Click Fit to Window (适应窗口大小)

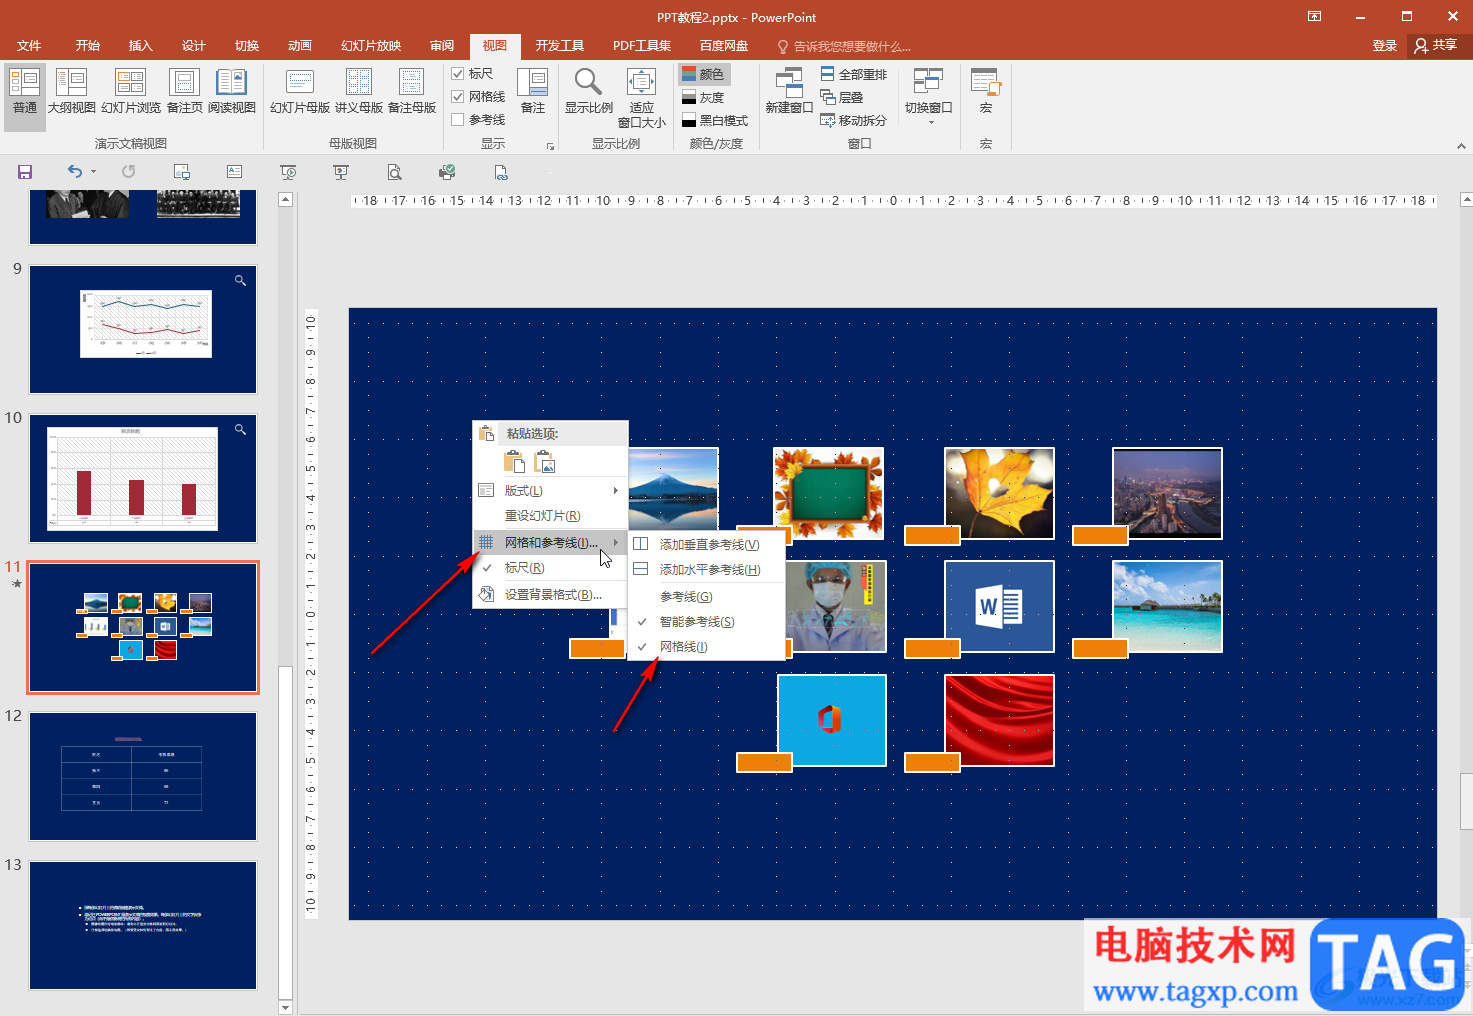click(x=642, y=98)
